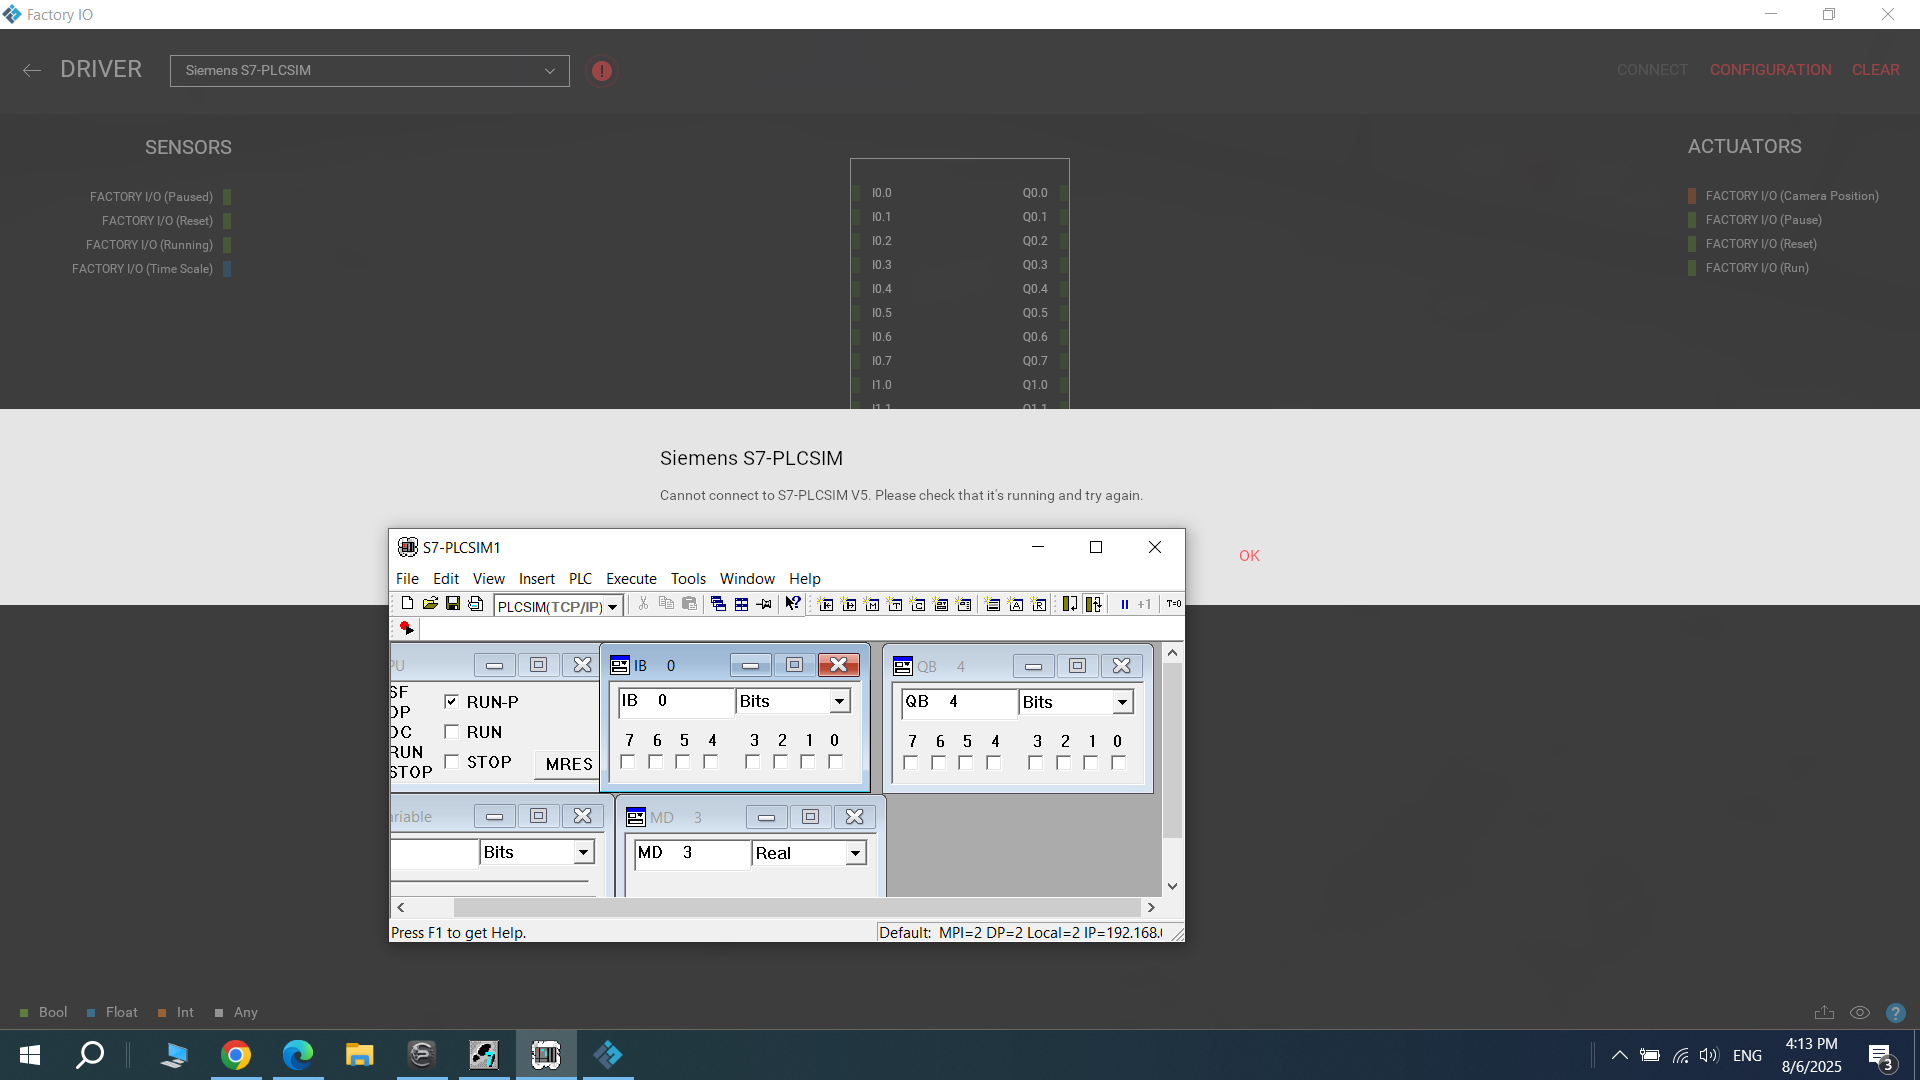Open the PLC menu in S7-PLCSIM
Viewport: 1920px width, 1080px height.
click(x=580, y=579)
